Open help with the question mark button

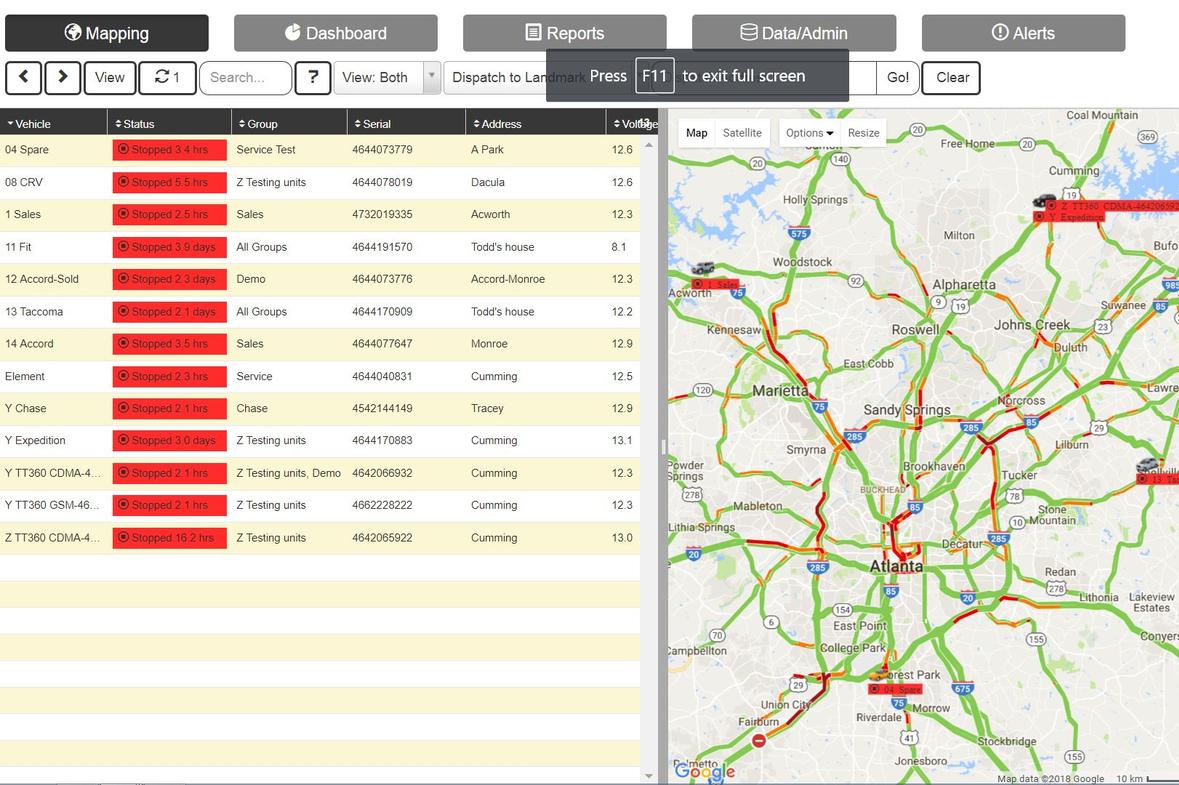(x=313, y=77)
